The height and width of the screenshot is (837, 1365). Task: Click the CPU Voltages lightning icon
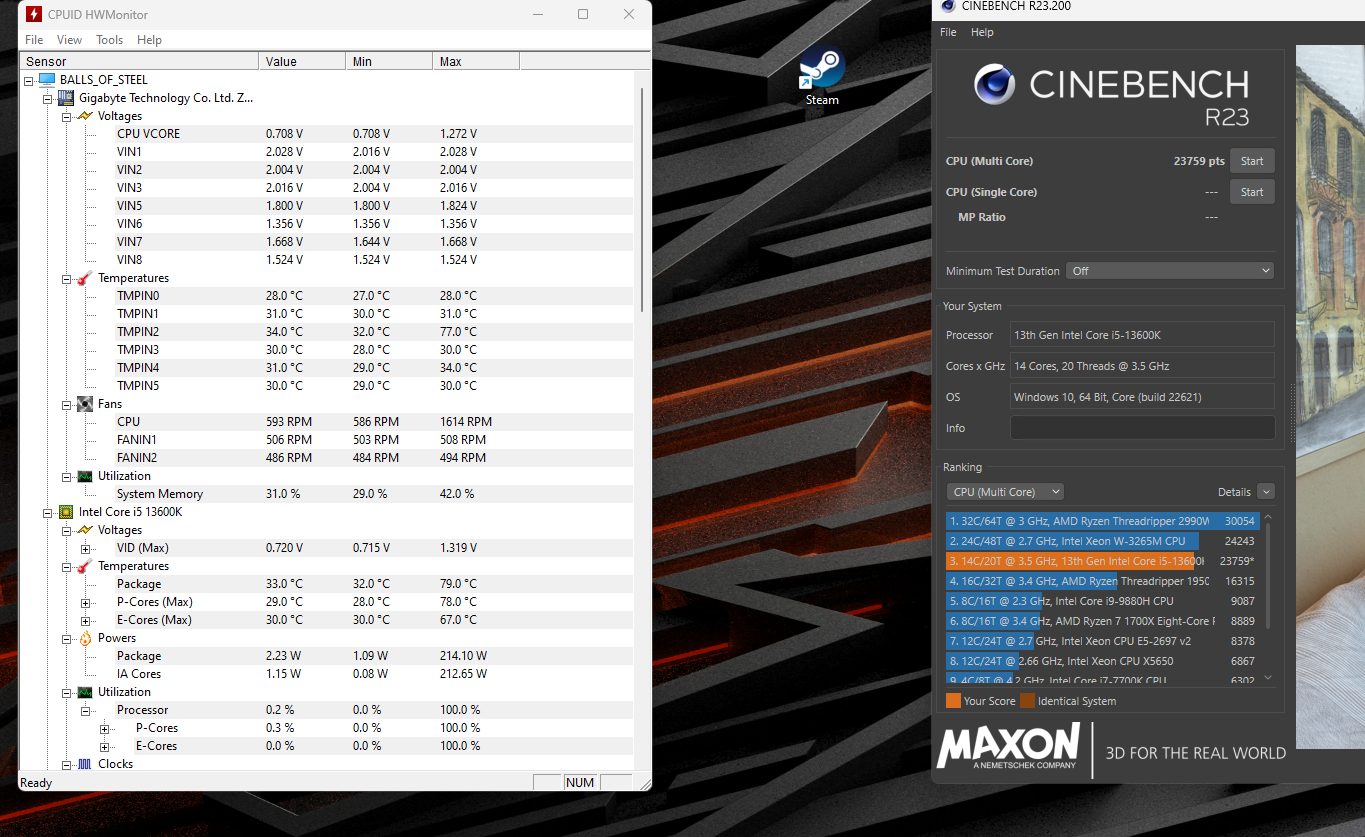coord(85,530)
